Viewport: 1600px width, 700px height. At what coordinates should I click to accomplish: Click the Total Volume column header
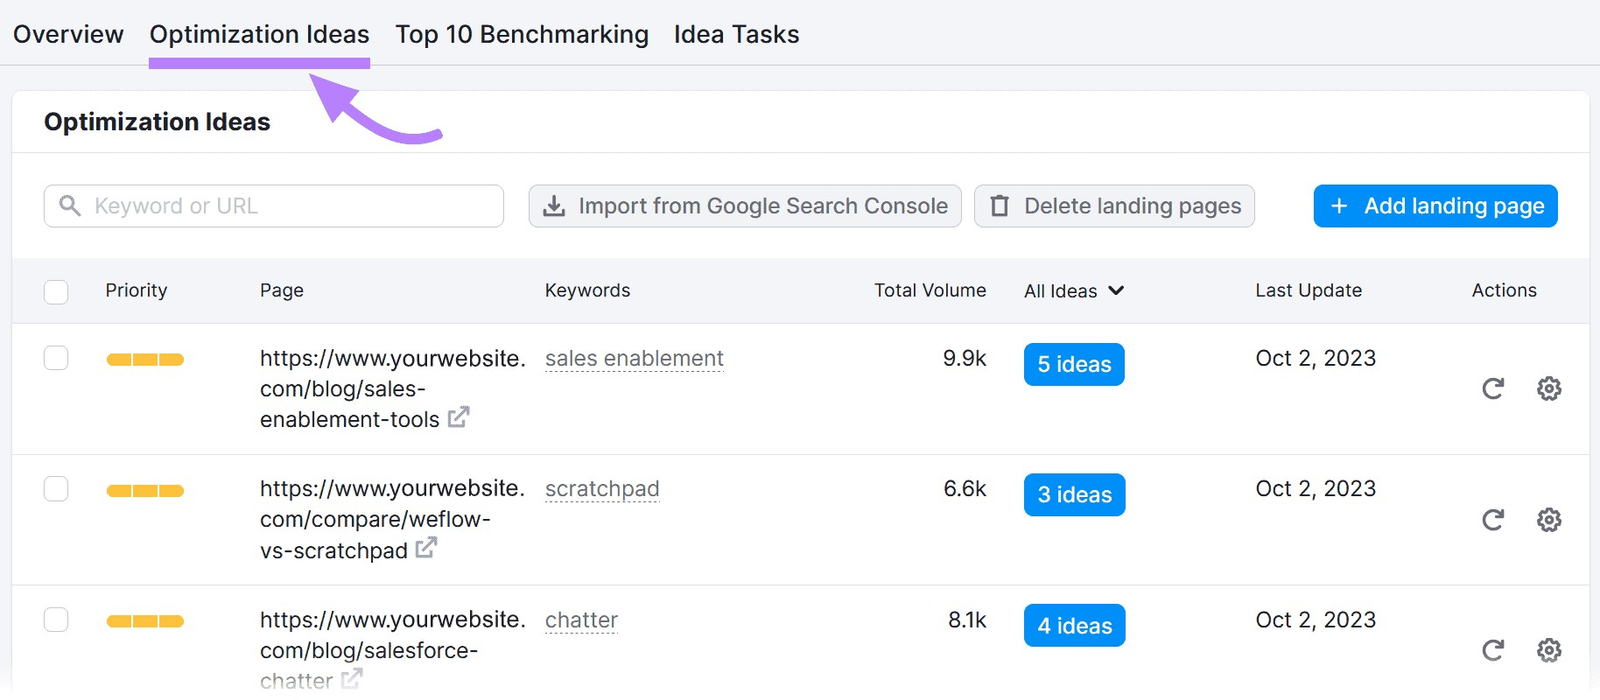pos(930,290)
